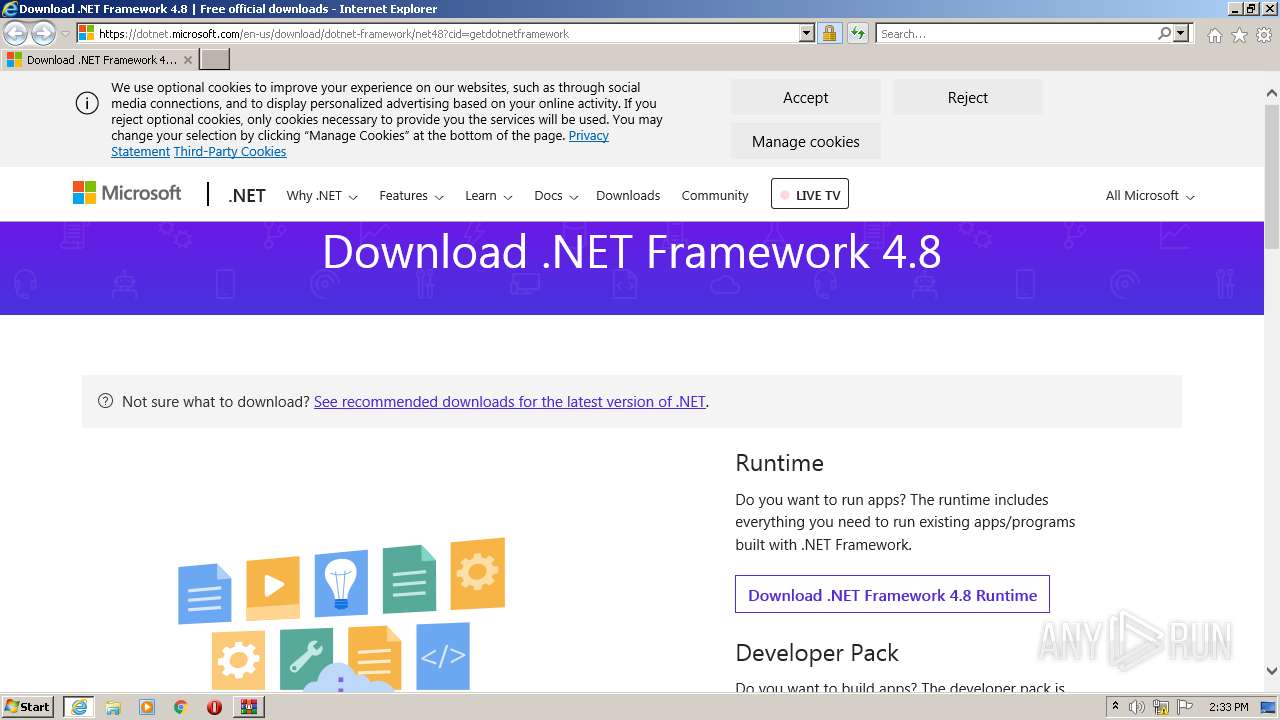The image size is (1280, 720).
Task: Open Internet Explorer from the taskbar
Action: click(x=79, y=707)
